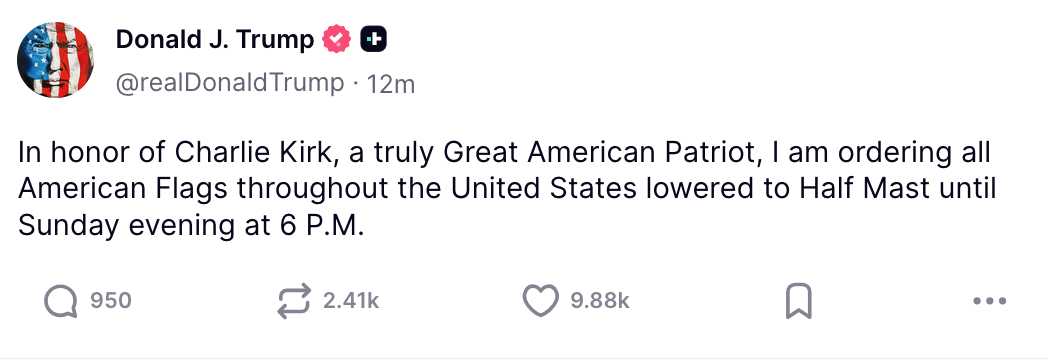Click the @realDonaldTrump handle

[230, 83]
